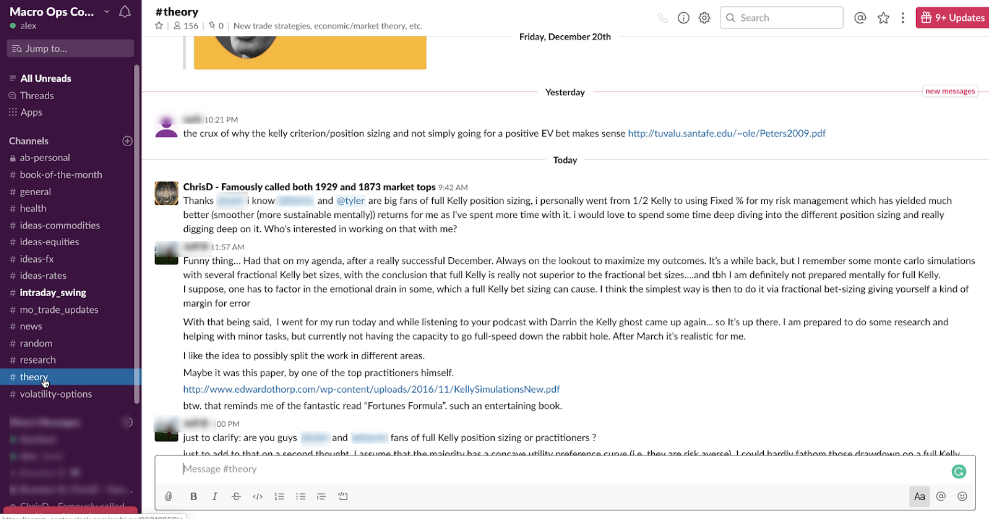Open All Unreads view
Image resolution: width=992 pixels, height=519 pixels.
[46, 78]
